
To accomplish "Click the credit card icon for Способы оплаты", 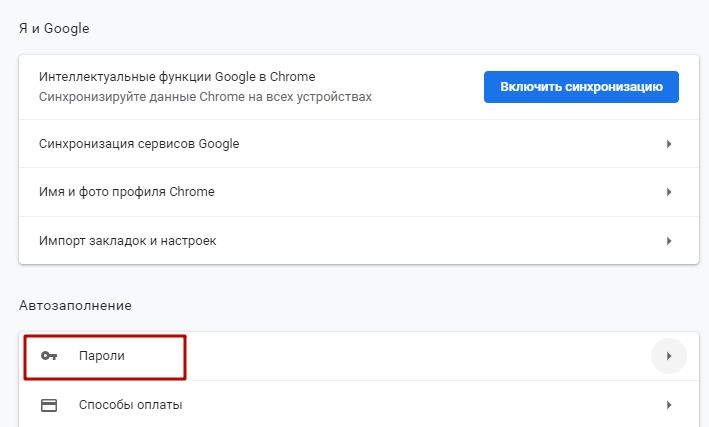I will (48, 405).
